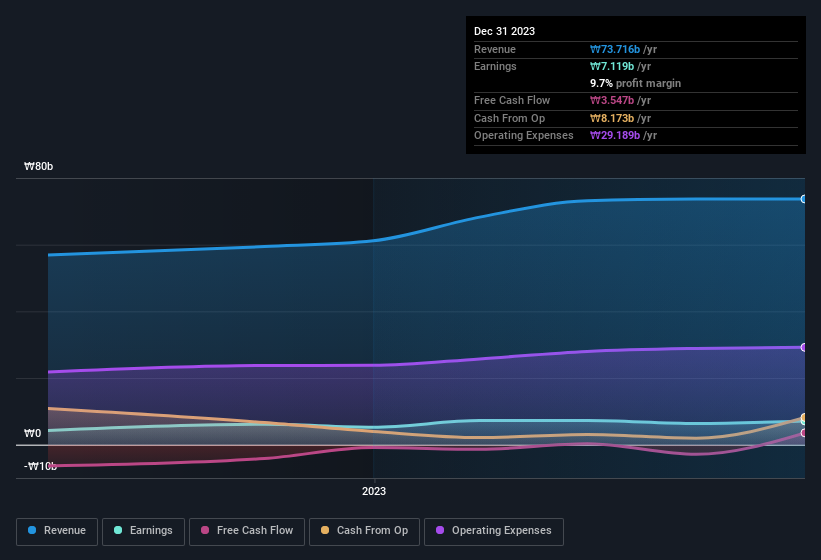This screenshot has height=560, width=821.
Task: Select the Dec 31 2023 tooltip date
Action: [x=504, y=31]
